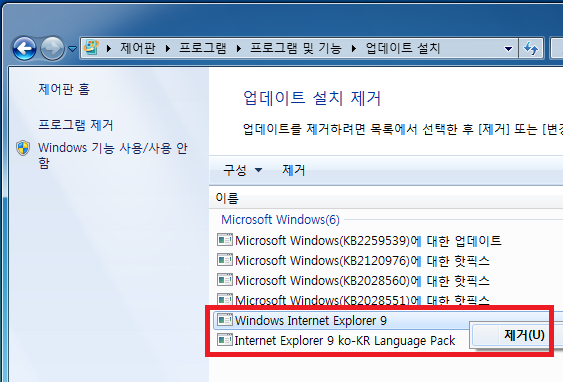
Task: Collapse the Microsoft Windows(6) group header
Action: (x=280, y=219)
